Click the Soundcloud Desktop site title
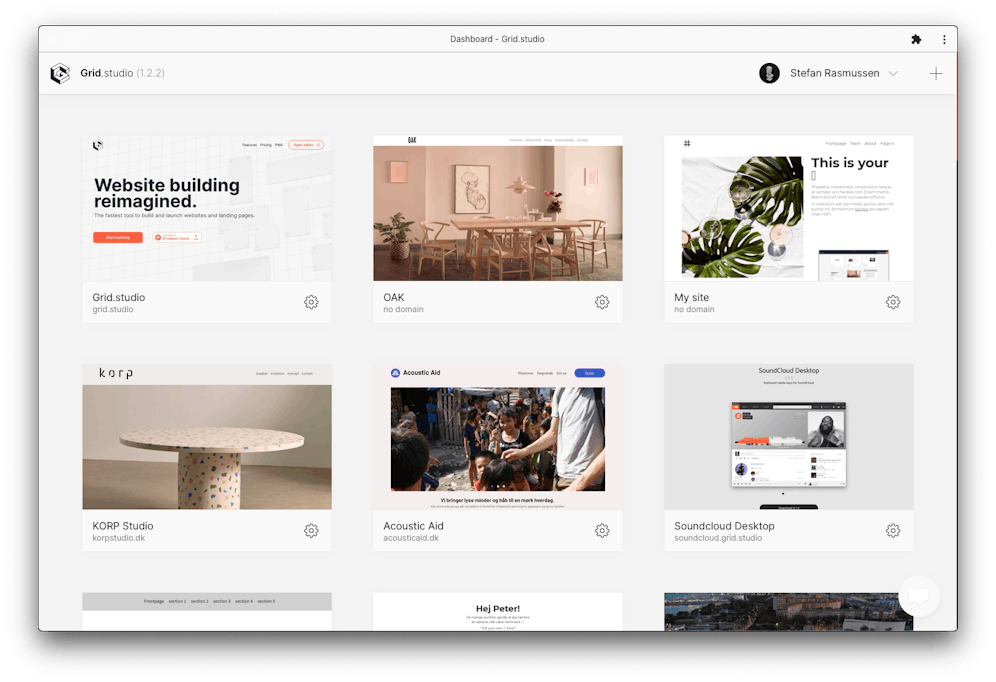 (724, 526)
